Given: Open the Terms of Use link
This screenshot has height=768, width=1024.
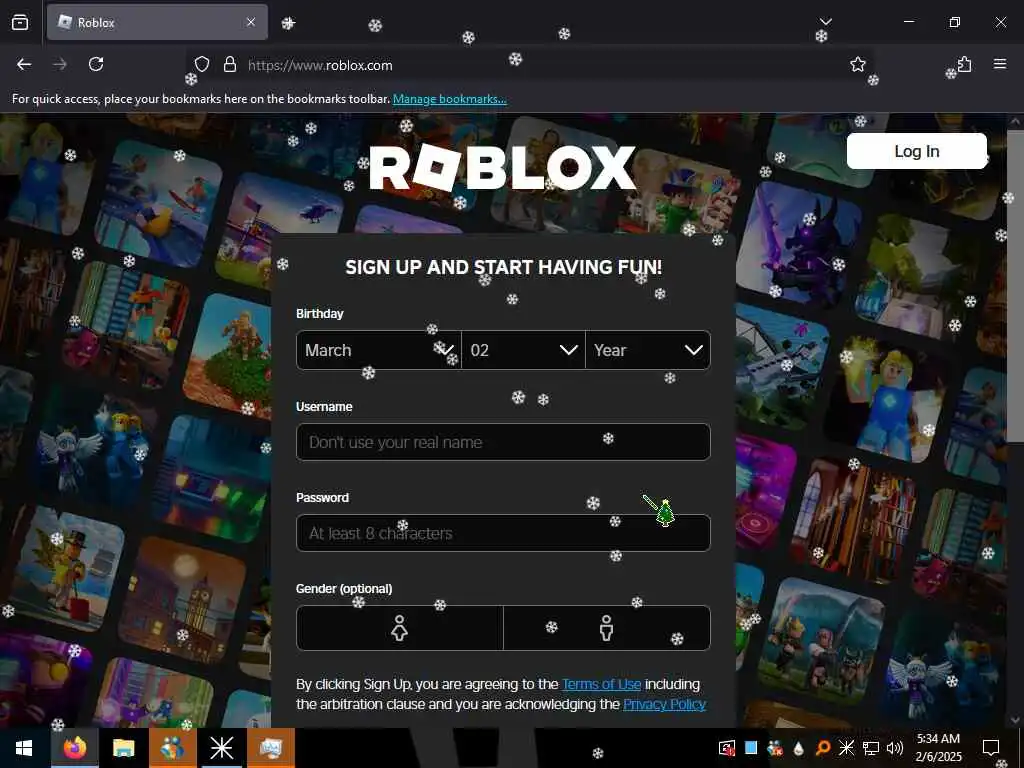Looking at the screenshot, I should 601,684.
